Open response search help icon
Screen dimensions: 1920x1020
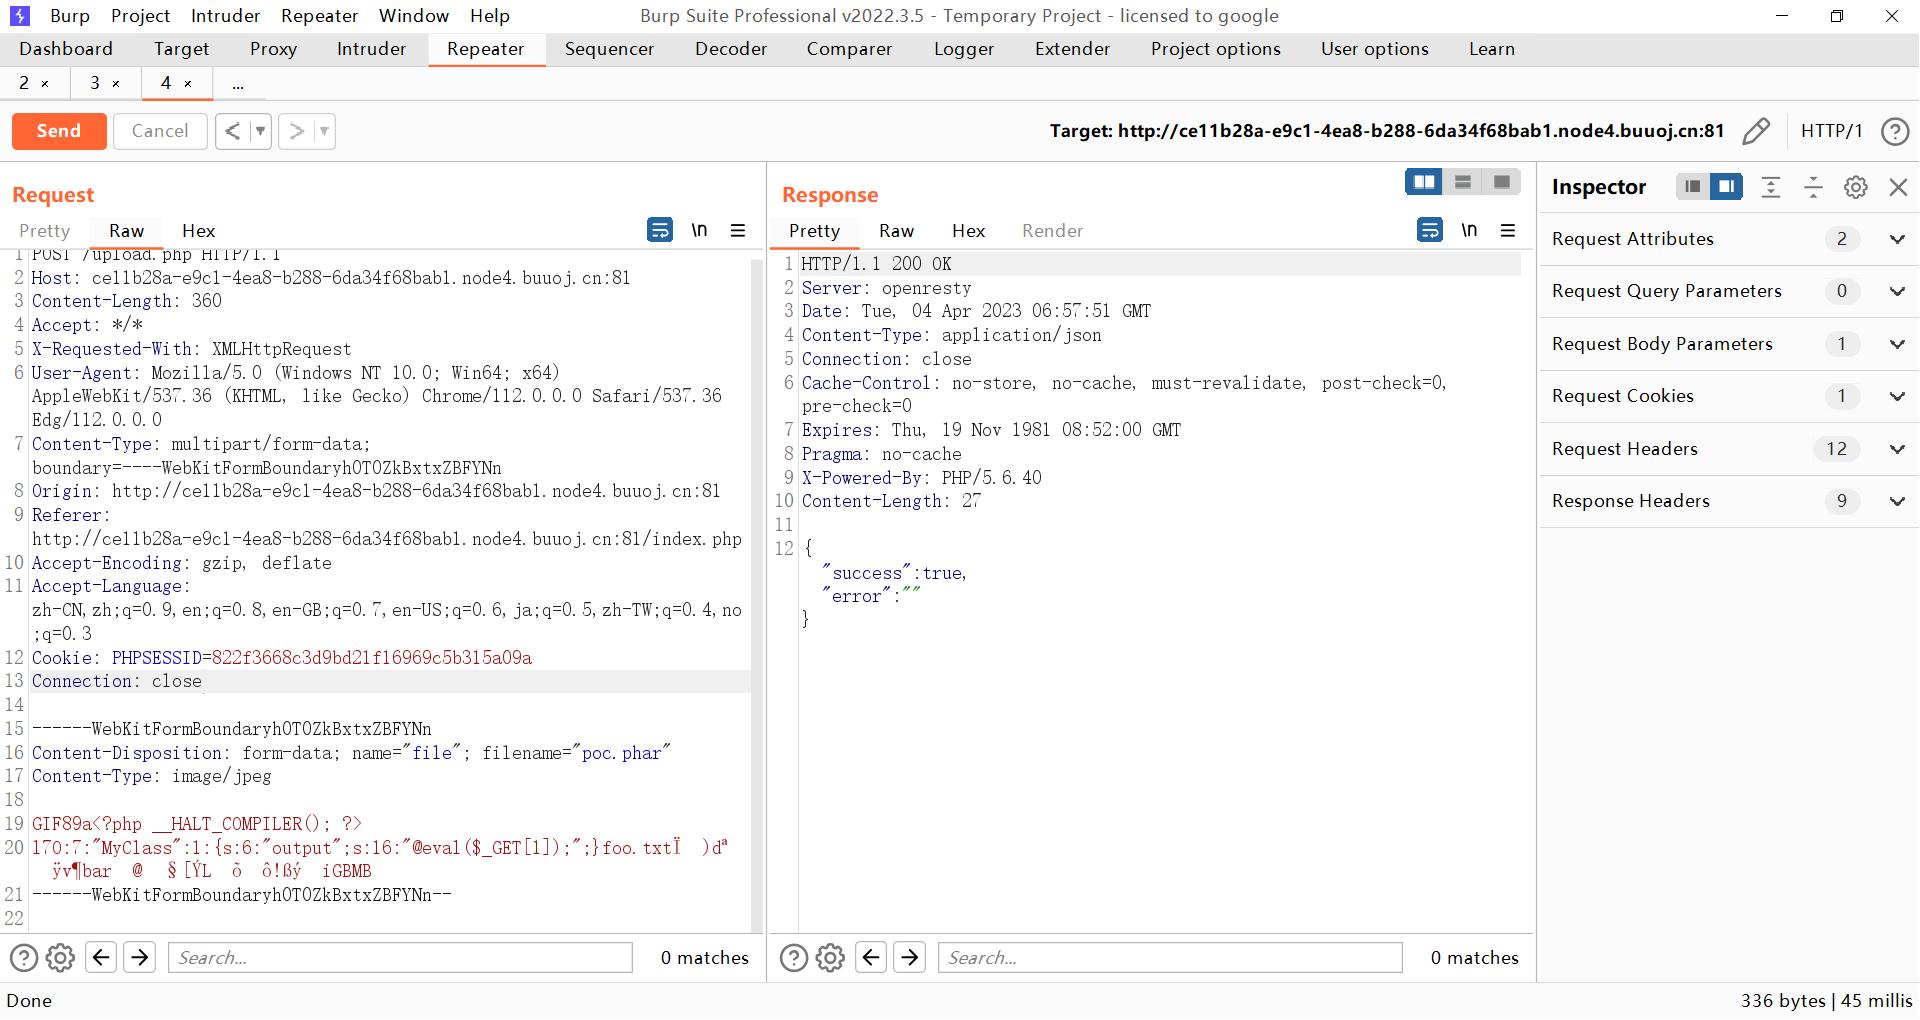click(794, 958)
